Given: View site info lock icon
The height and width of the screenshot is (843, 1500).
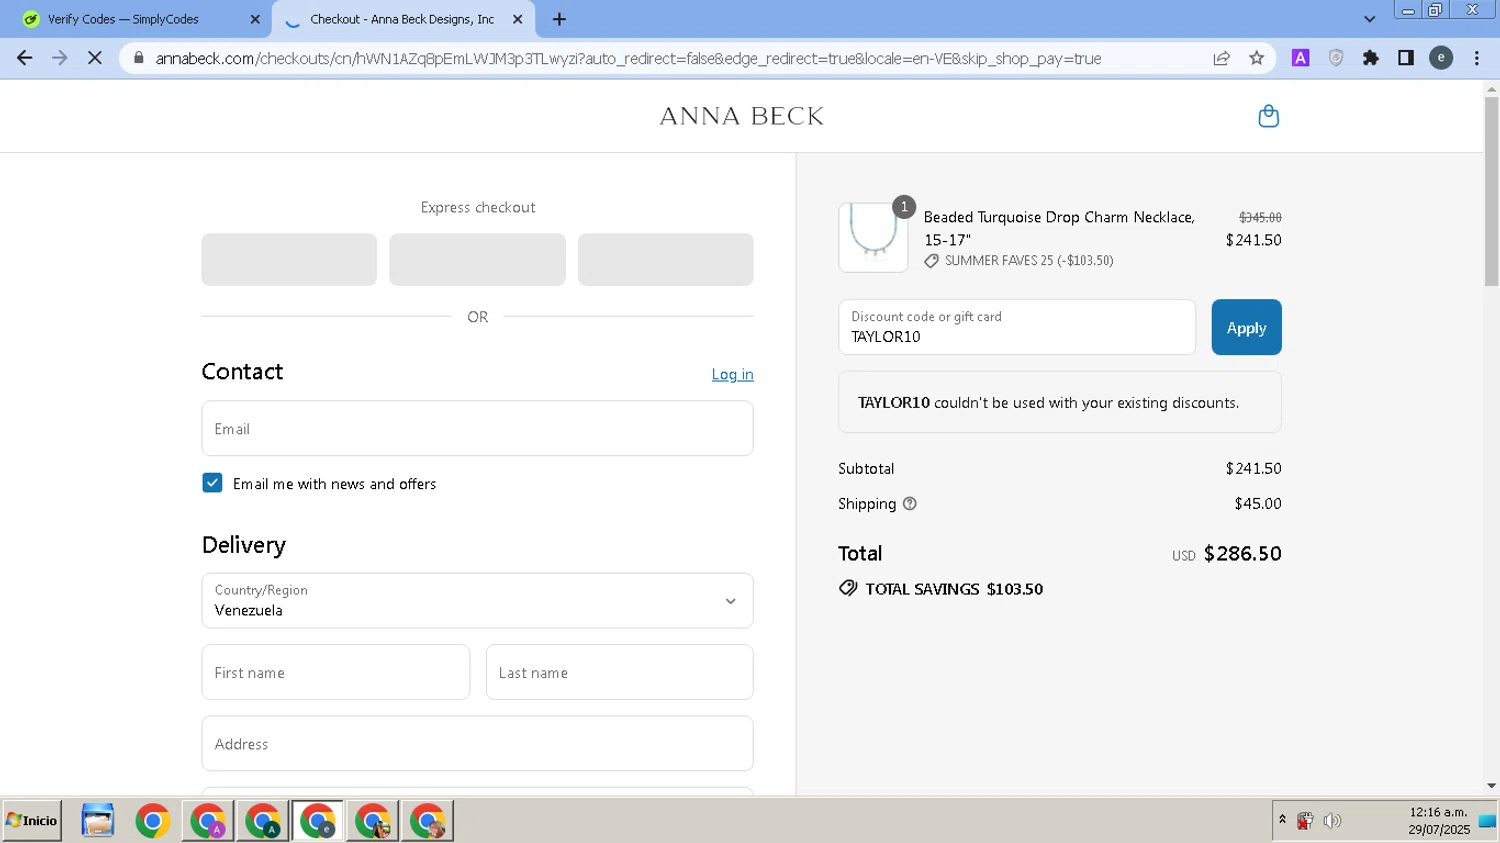Looking at the screenshot, I should point(139,58).
